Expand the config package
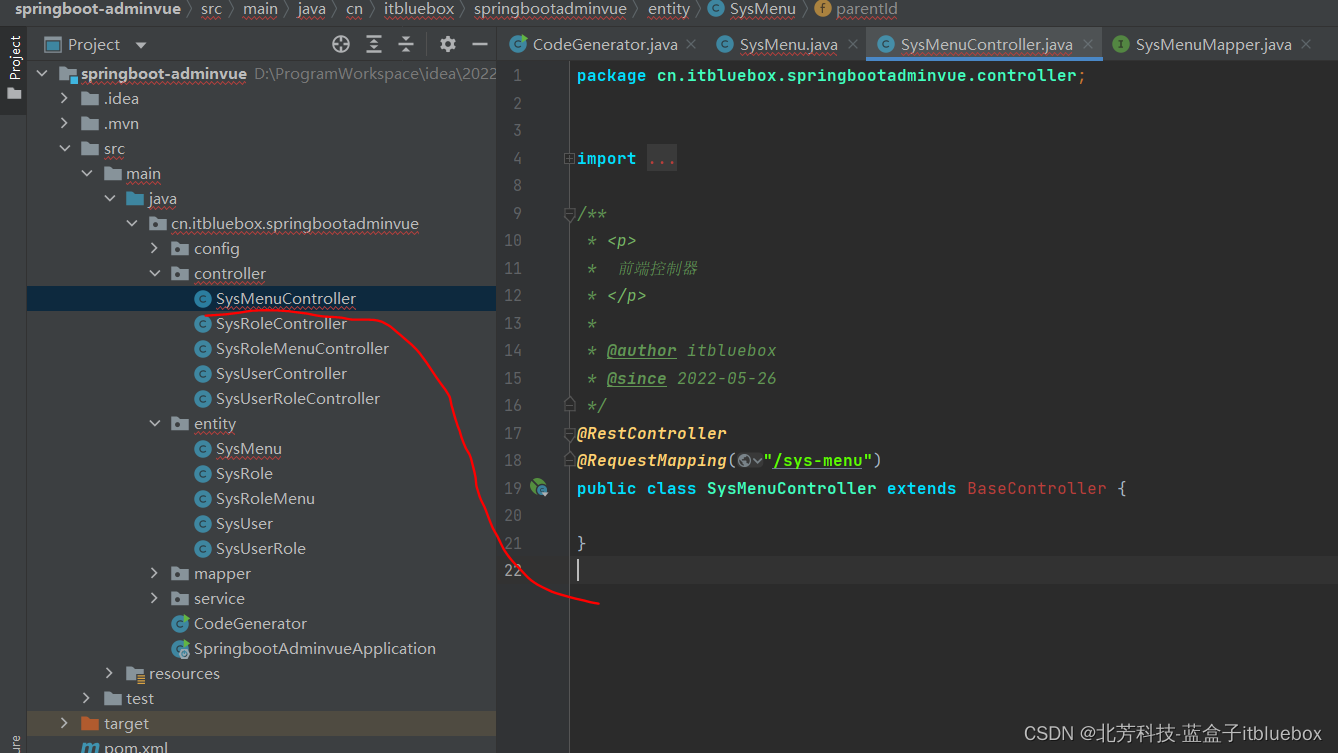Image resolution: width=1338 pixels, height=753 pixels. [154, 248]
